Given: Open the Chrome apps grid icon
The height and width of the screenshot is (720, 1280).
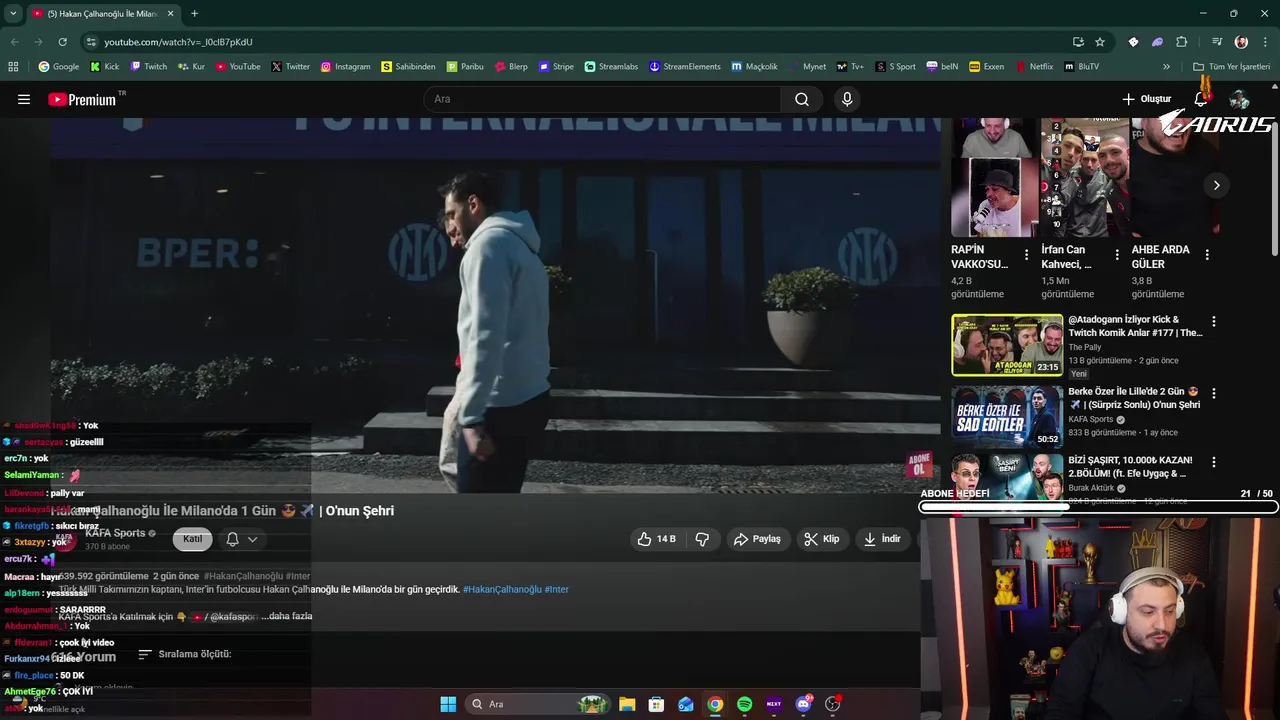Looking at the screenshot, I should point(13,67).
